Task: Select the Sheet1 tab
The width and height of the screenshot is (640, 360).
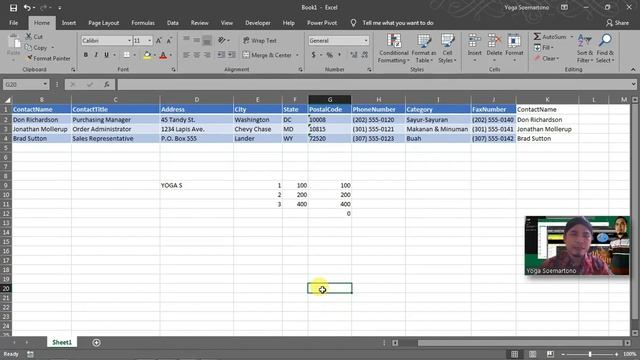Action: [62, 342]
